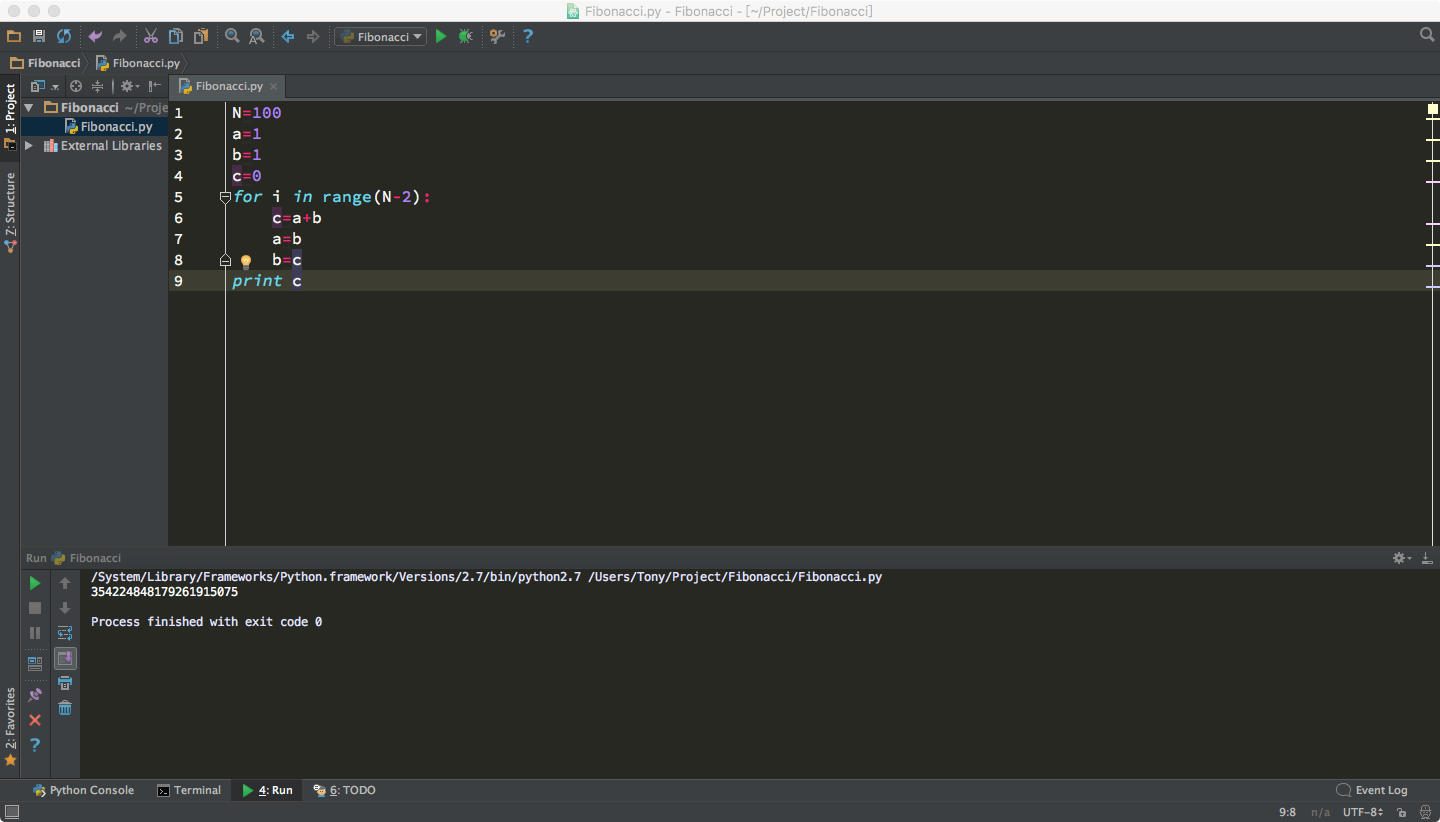Open the UTF-8 encoding selector
Screen dimensions: 1440x822
pyautogui.click(x=1362, y=813)
